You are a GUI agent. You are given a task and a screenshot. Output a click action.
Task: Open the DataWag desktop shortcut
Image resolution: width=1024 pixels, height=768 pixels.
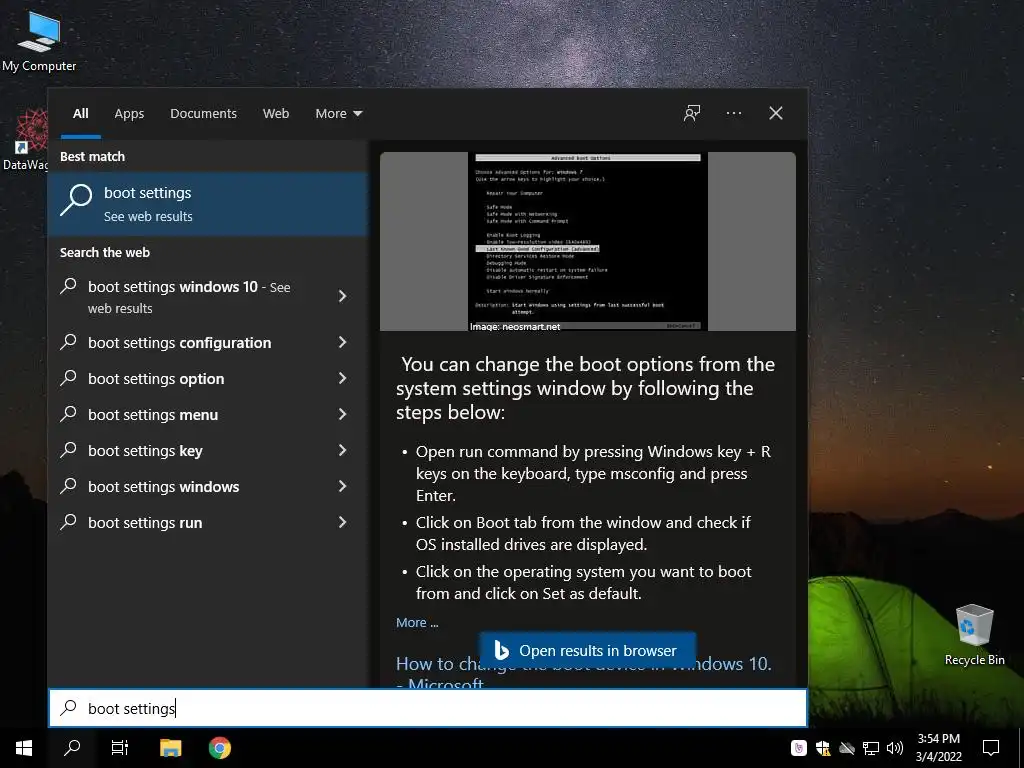[25, 140]
